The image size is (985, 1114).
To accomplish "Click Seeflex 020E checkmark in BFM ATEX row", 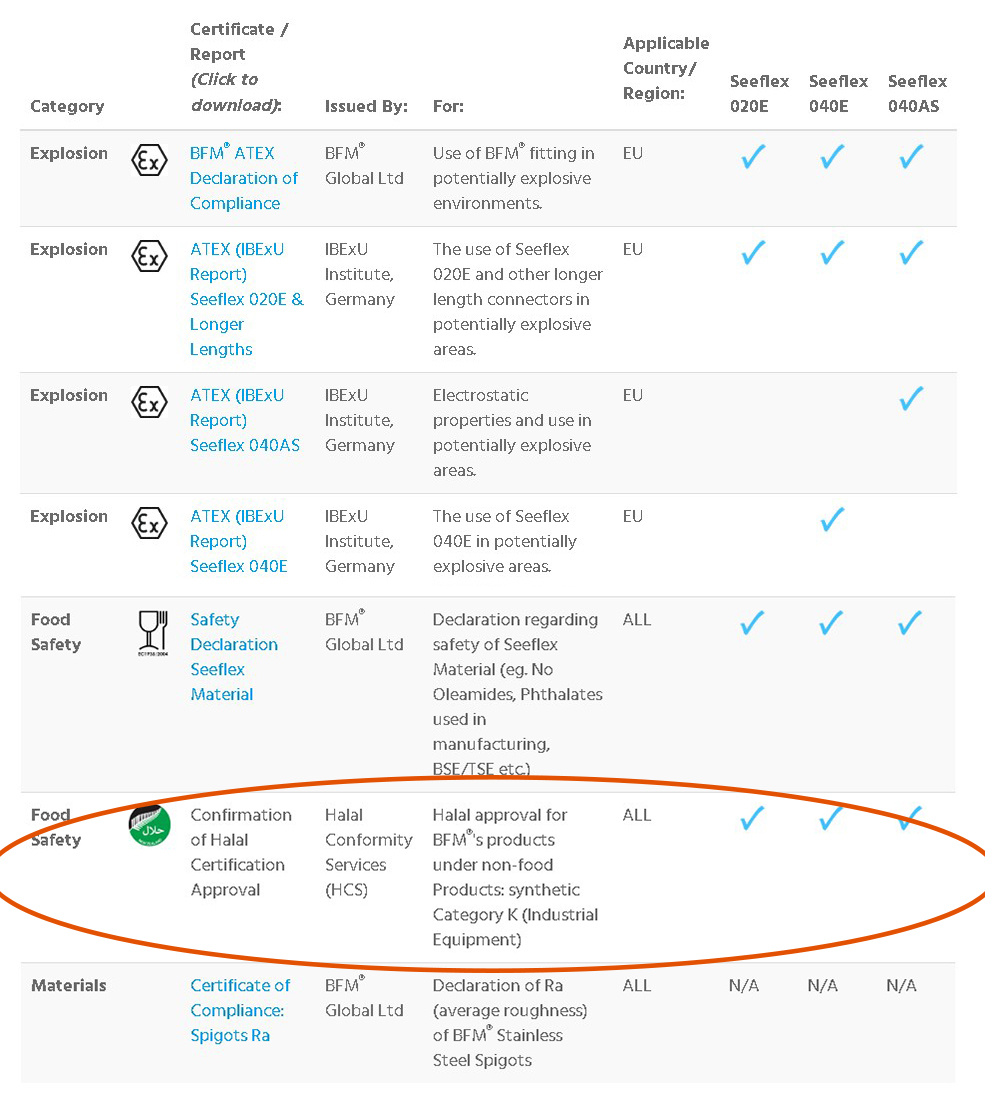I will [x=754, y=157].
